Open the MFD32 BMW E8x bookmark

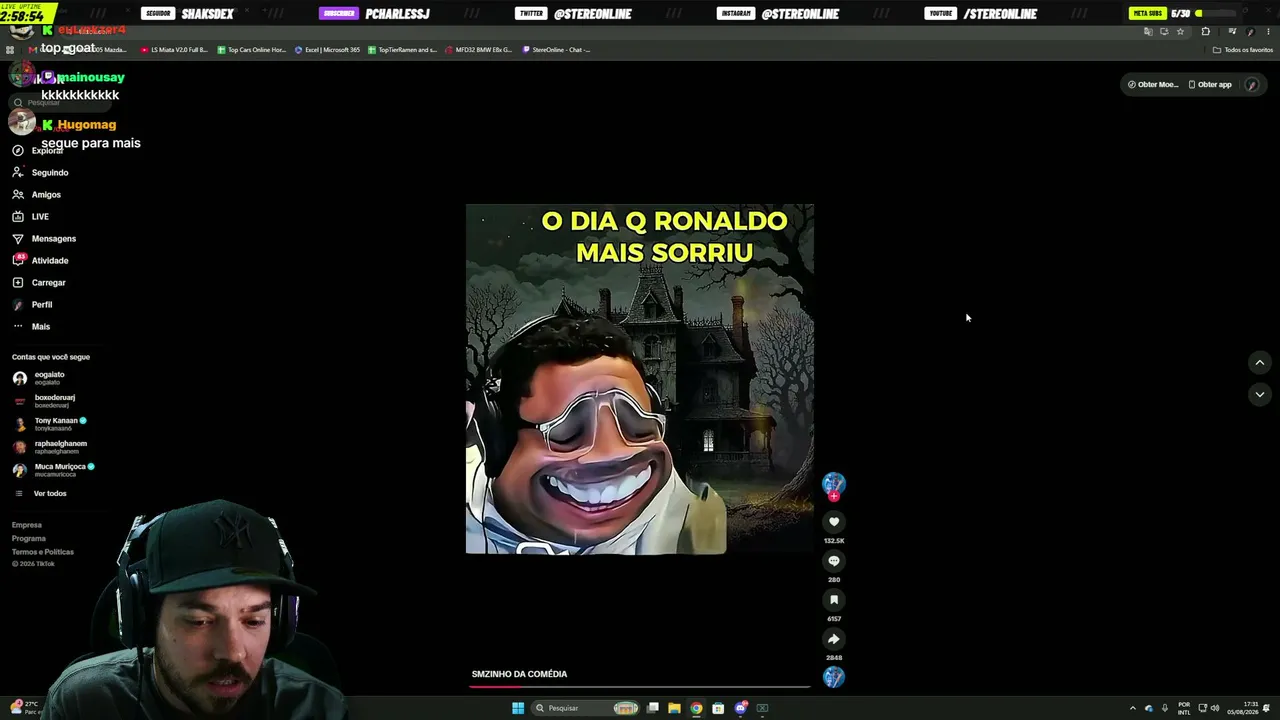[x=479, y=50]
